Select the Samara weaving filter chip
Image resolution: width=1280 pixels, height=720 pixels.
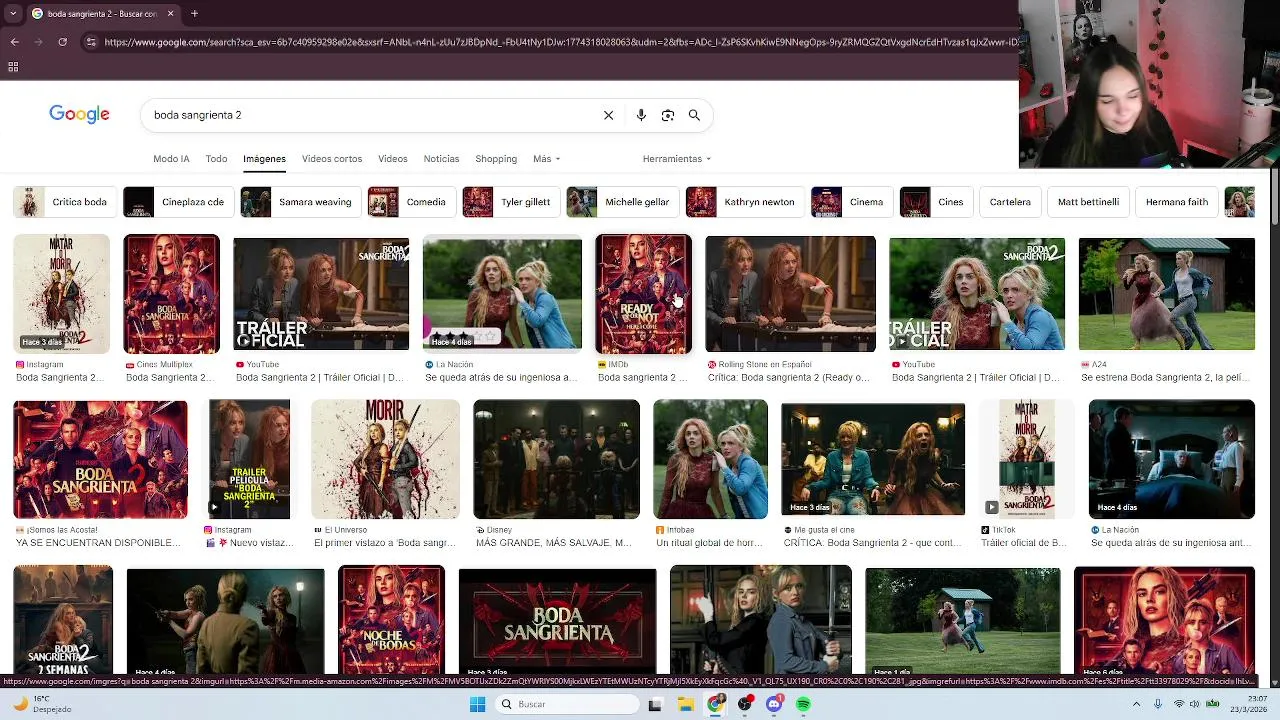(x=299, y=202)
